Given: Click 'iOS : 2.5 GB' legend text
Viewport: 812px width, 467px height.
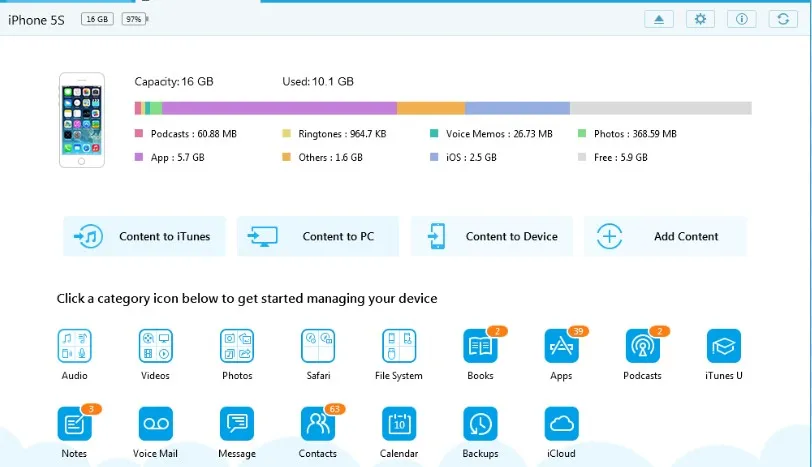Looking at the screenshot, I should pyautogui.click(x=471, y=157).
